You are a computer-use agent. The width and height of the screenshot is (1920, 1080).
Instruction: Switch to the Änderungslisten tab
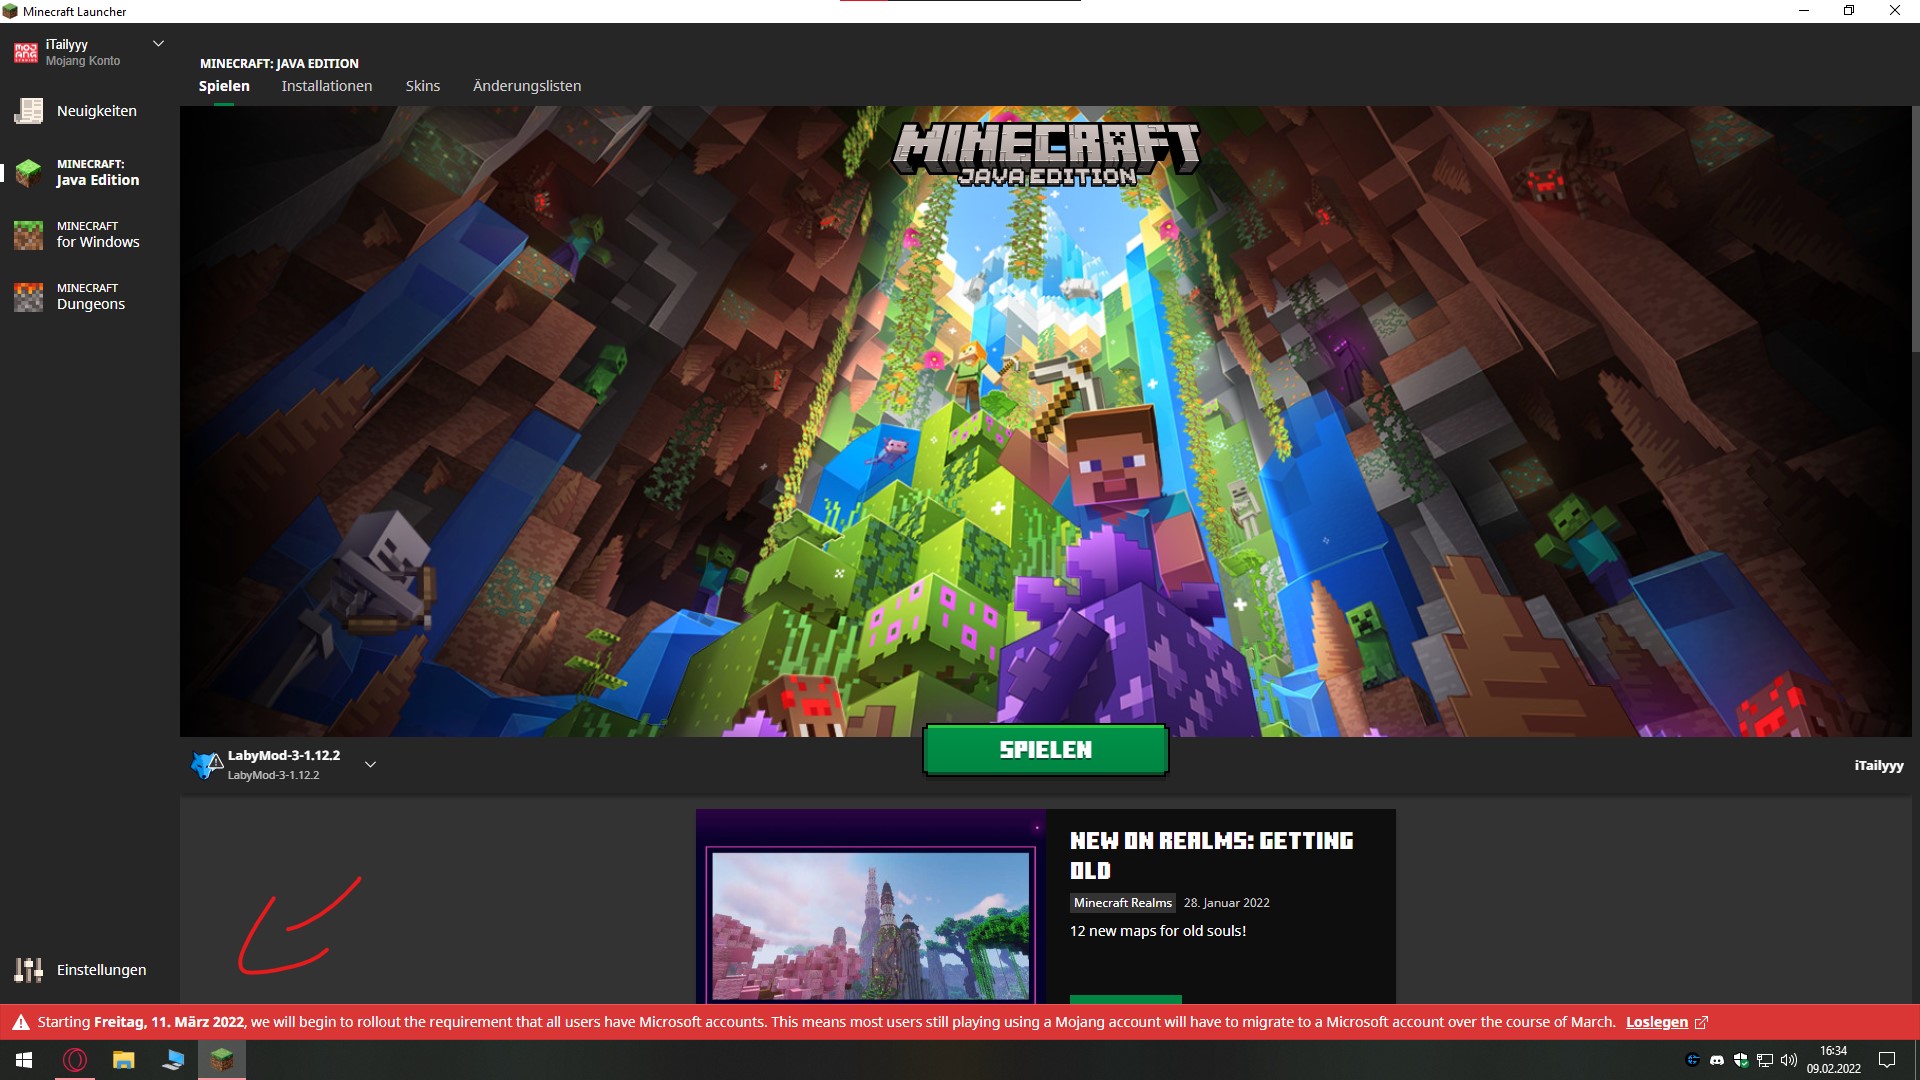click(x=527, y=86)
